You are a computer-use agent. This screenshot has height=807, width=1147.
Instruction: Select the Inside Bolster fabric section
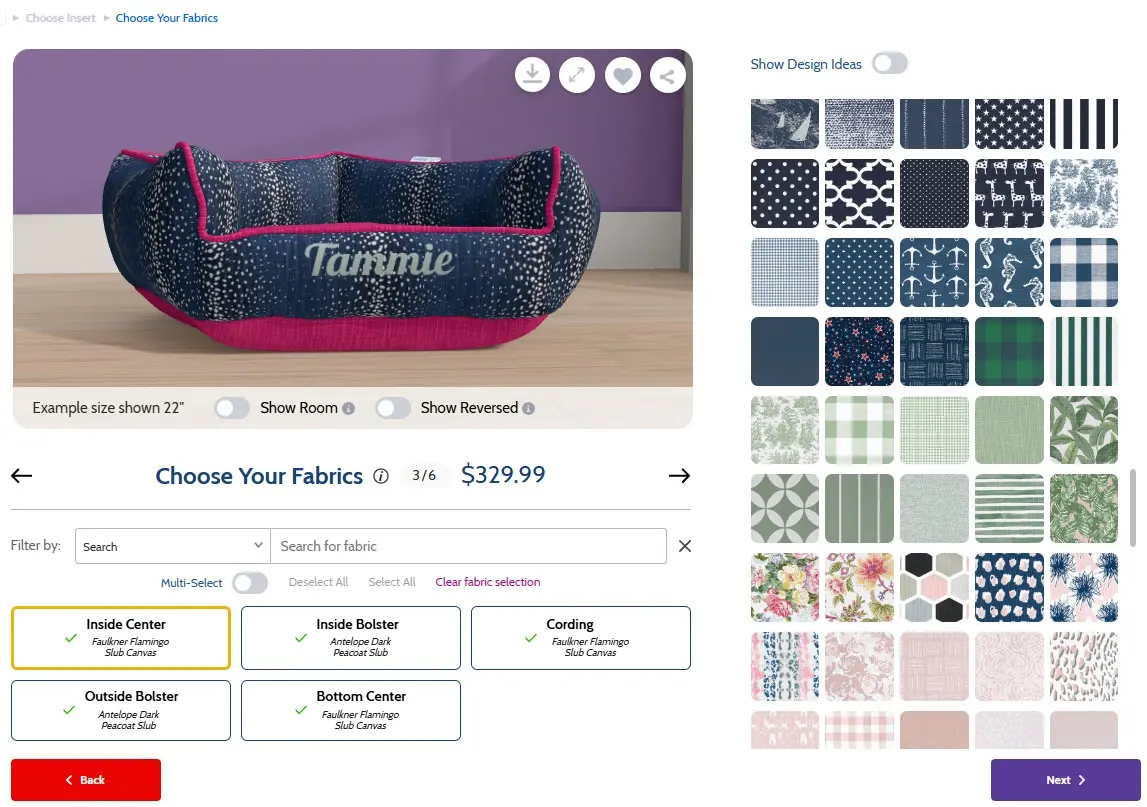click(351, 637)
